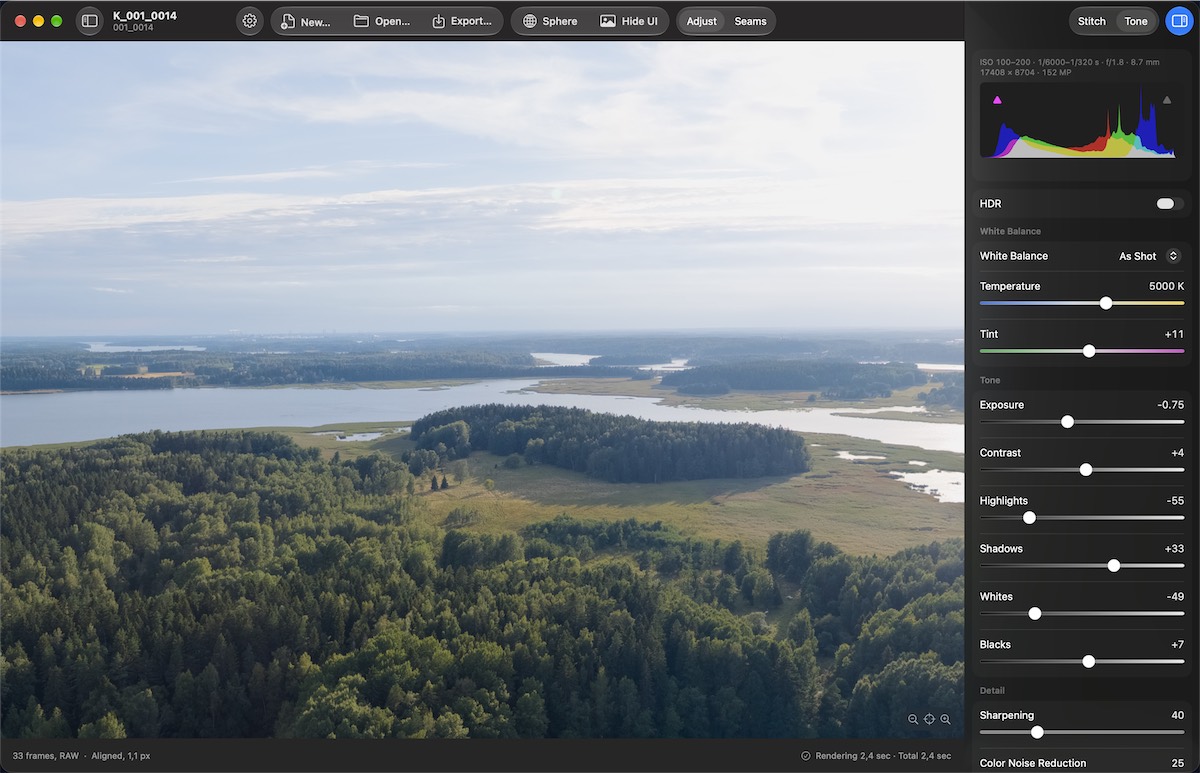Open the settings gear in toolbar
This screenshot has width=1200, height=773.
(x=250, y=21)
